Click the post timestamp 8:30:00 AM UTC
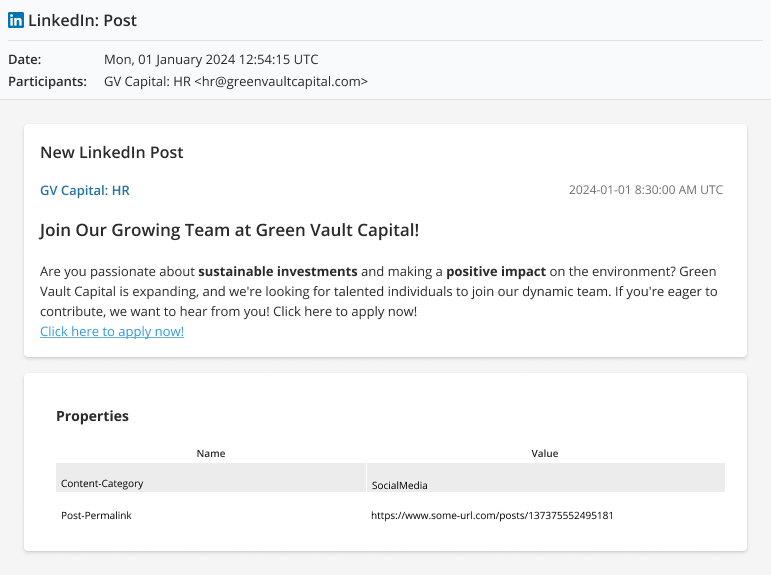 click(x=646, y=190)
